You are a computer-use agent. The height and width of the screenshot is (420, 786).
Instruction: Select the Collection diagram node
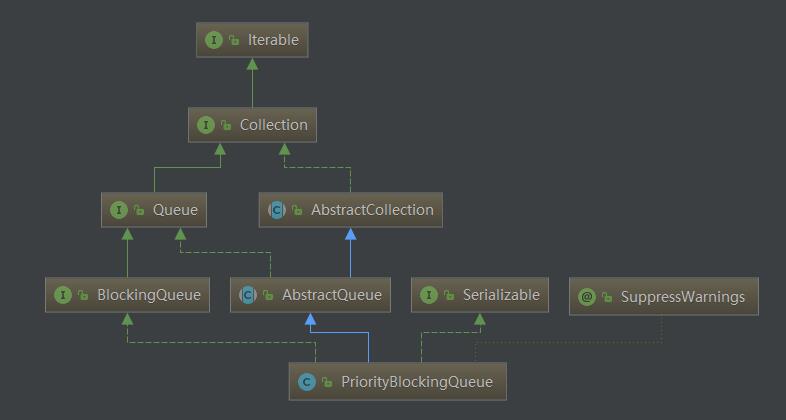252,125
